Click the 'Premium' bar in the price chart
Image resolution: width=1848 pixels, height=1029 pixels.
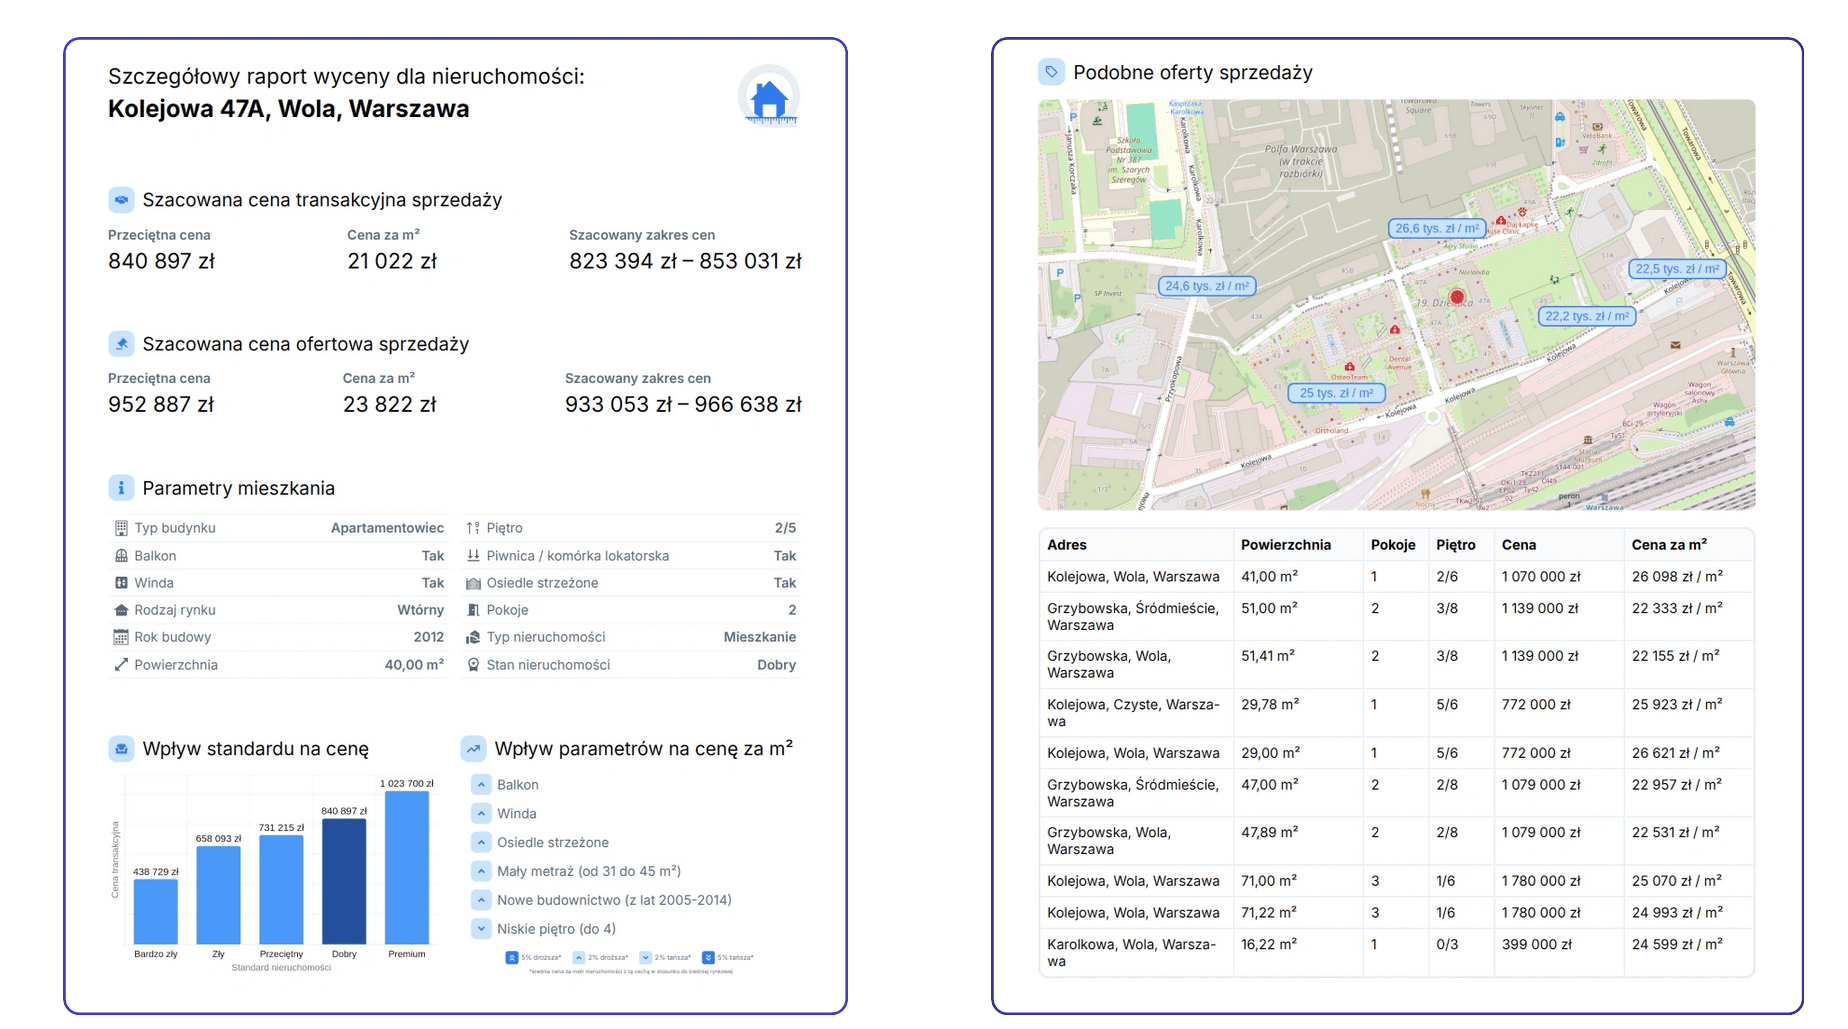click(x=406, y=870)
